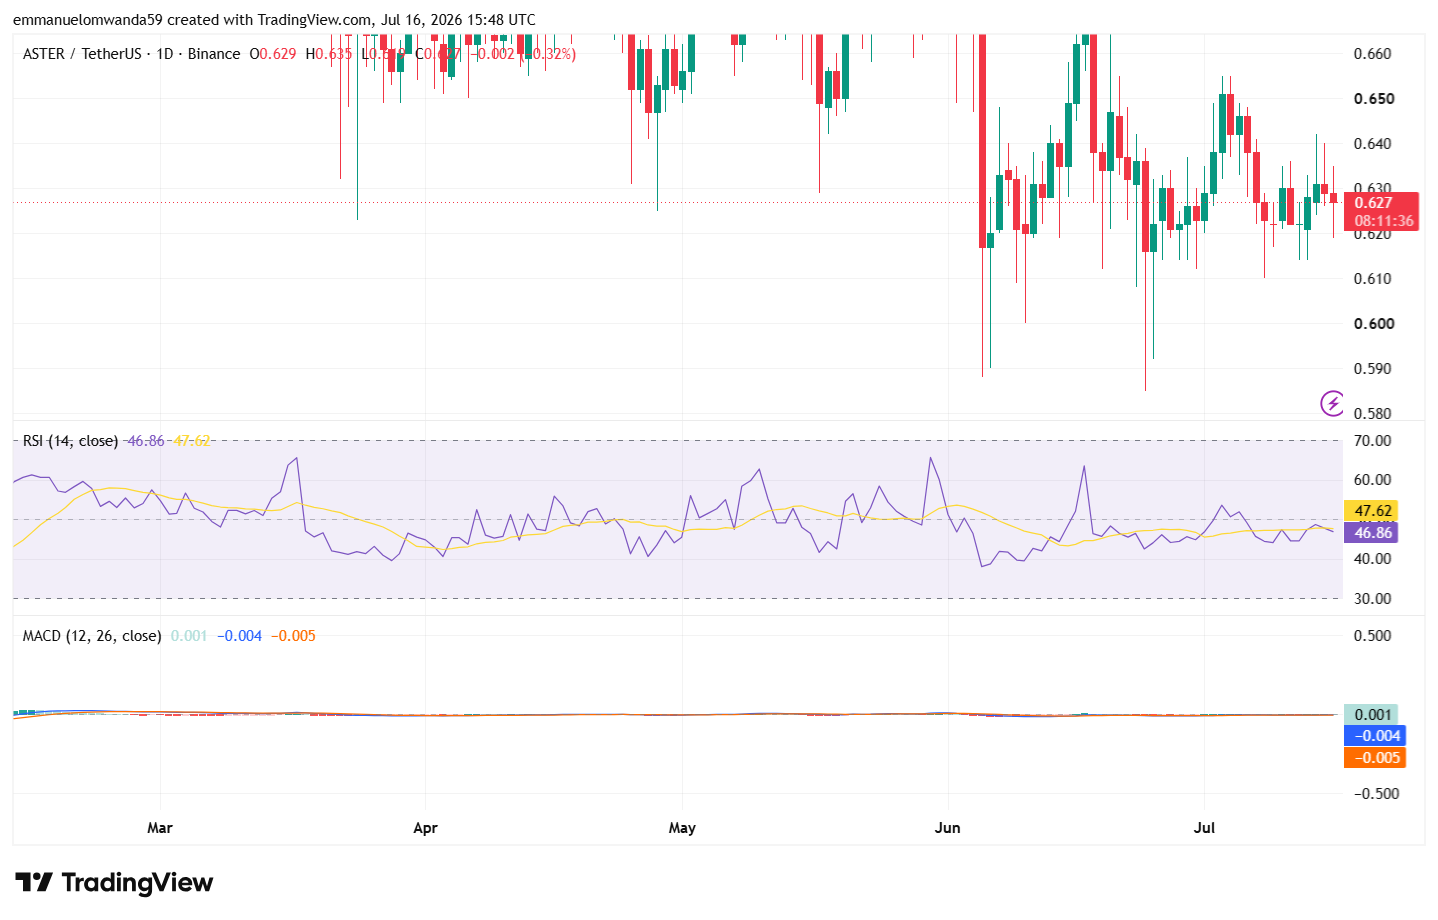
Task: Click the -0.004 value in the MACD legend
Action: click(x=239, y=636)
